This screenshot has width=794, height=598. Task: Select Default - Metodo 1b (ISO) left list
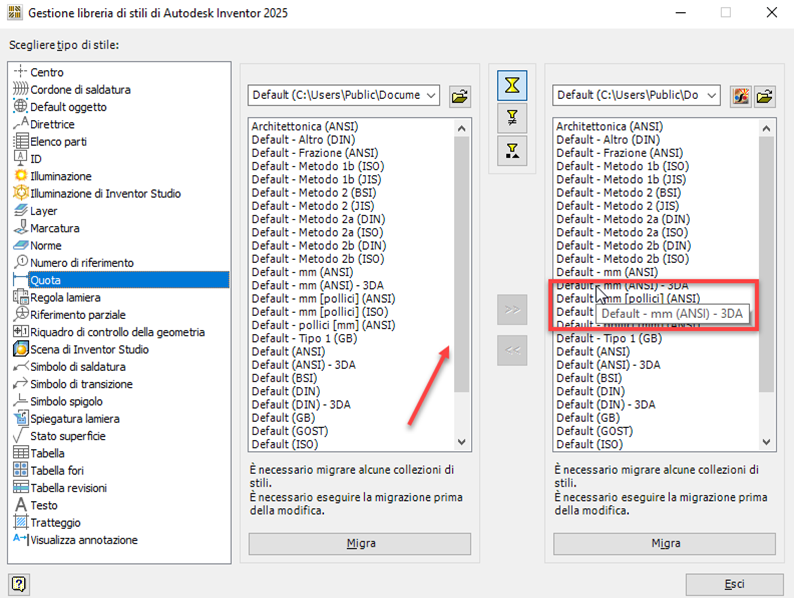point(318,166)
